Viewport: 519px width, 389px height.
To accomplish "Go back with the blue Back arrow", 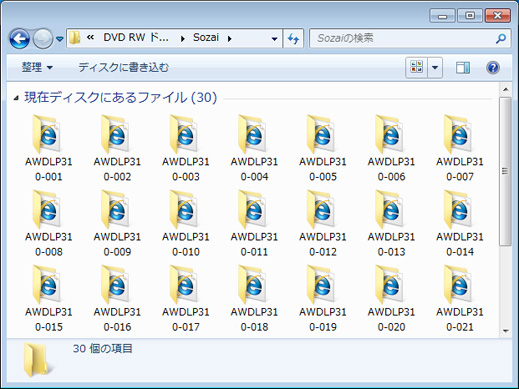I will pyautogui.click(x=19, y=39).
